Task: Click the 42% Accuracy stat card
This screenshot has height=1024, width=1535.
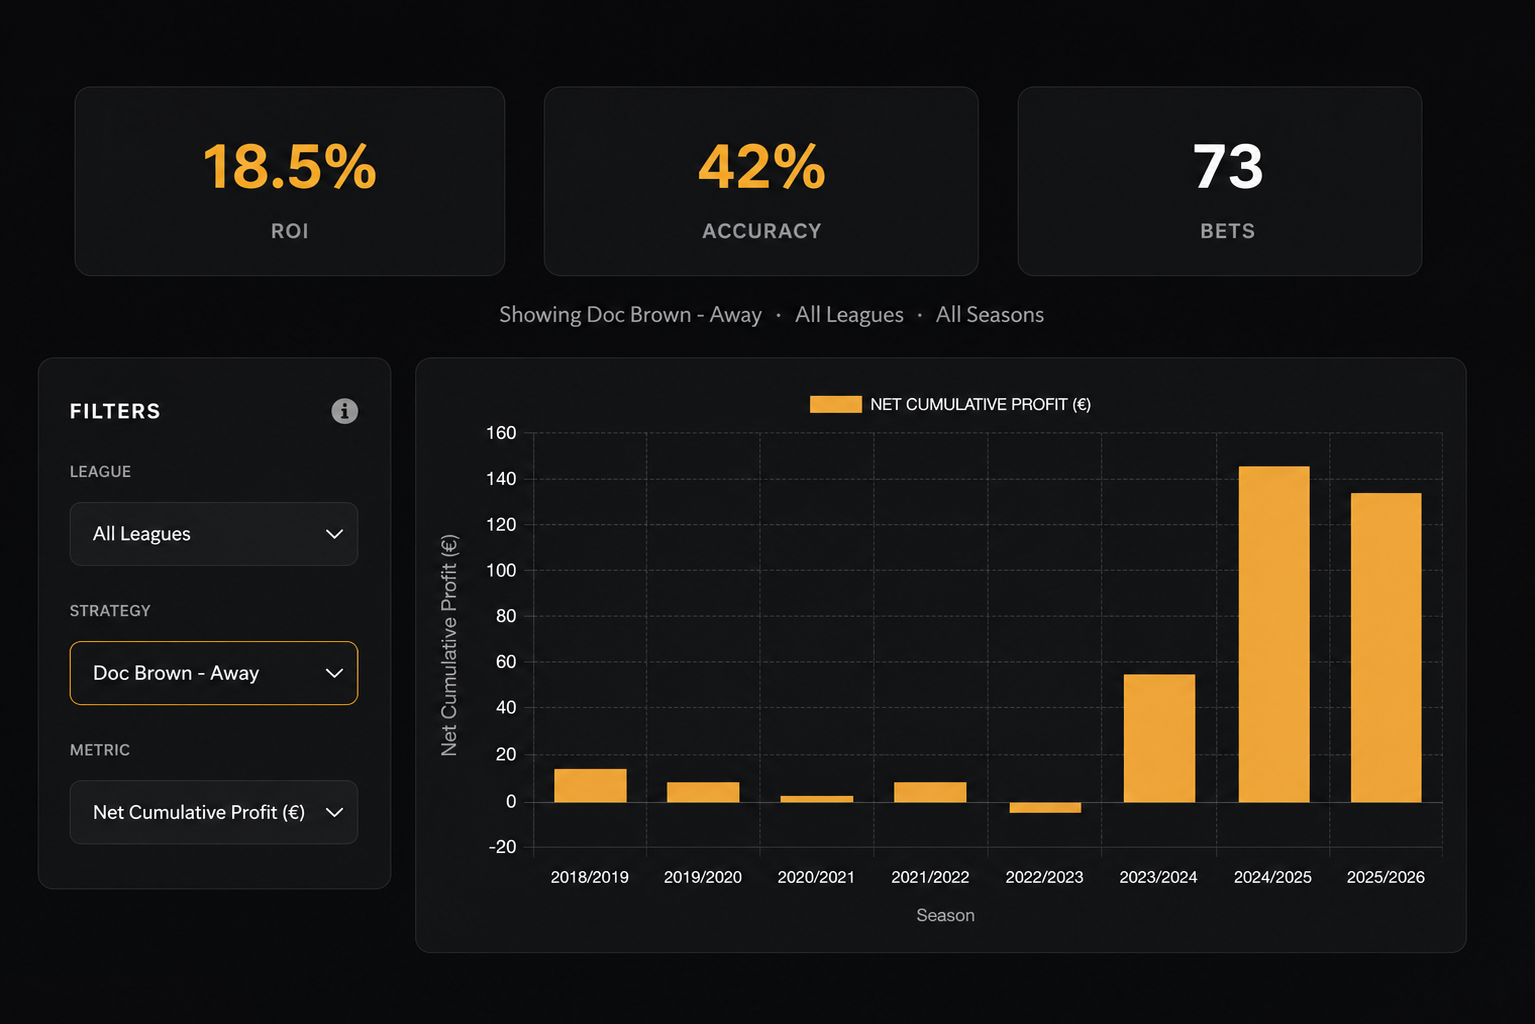Action: click(x=761, y=181)
